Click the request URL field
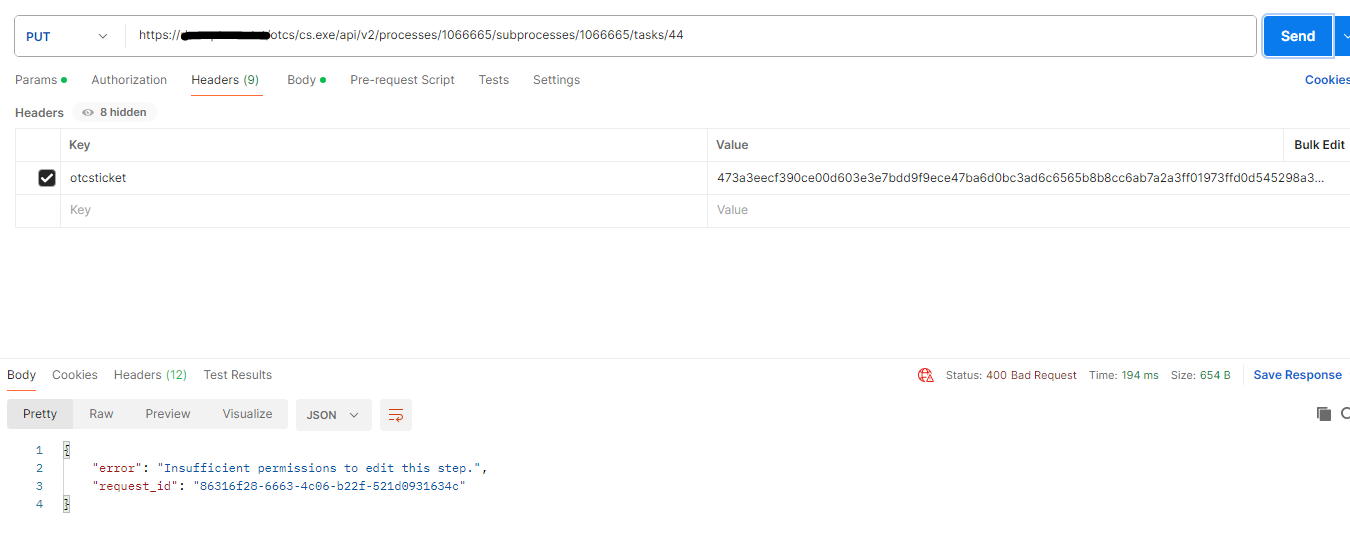Screen dimensions: 1350x545 click(690, 36)
